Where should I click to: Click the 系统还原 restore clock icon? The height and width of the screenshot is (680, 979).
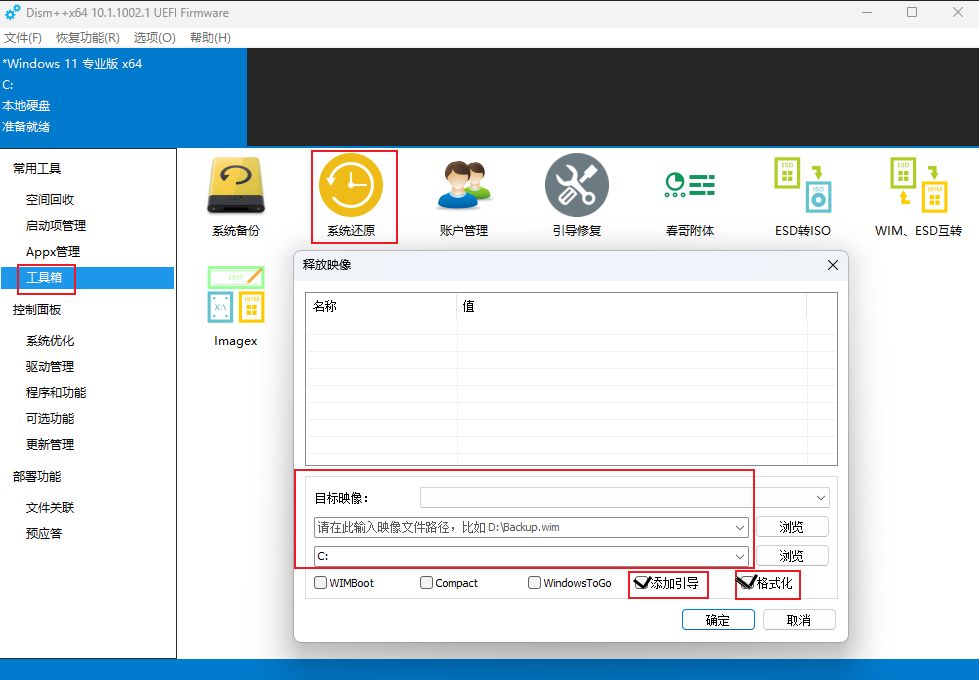(x=351, y=186)
